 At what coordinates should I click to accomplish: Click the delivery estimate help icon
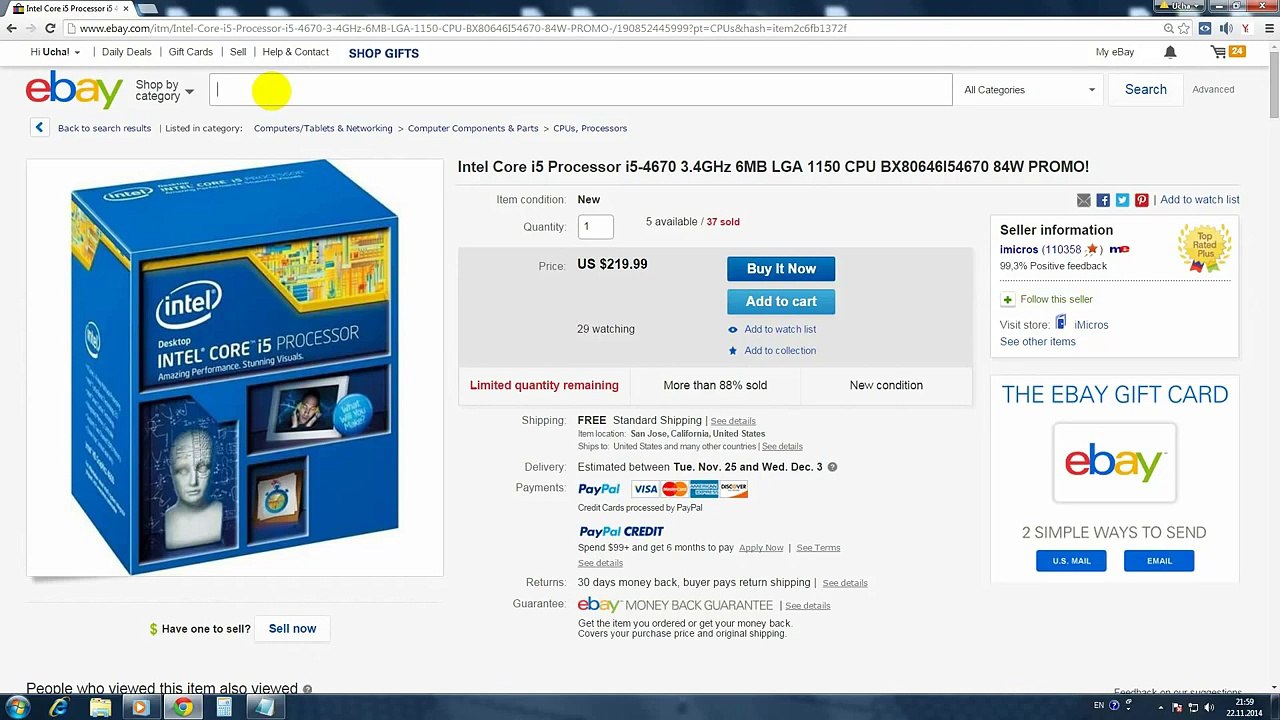coord(832,467)
